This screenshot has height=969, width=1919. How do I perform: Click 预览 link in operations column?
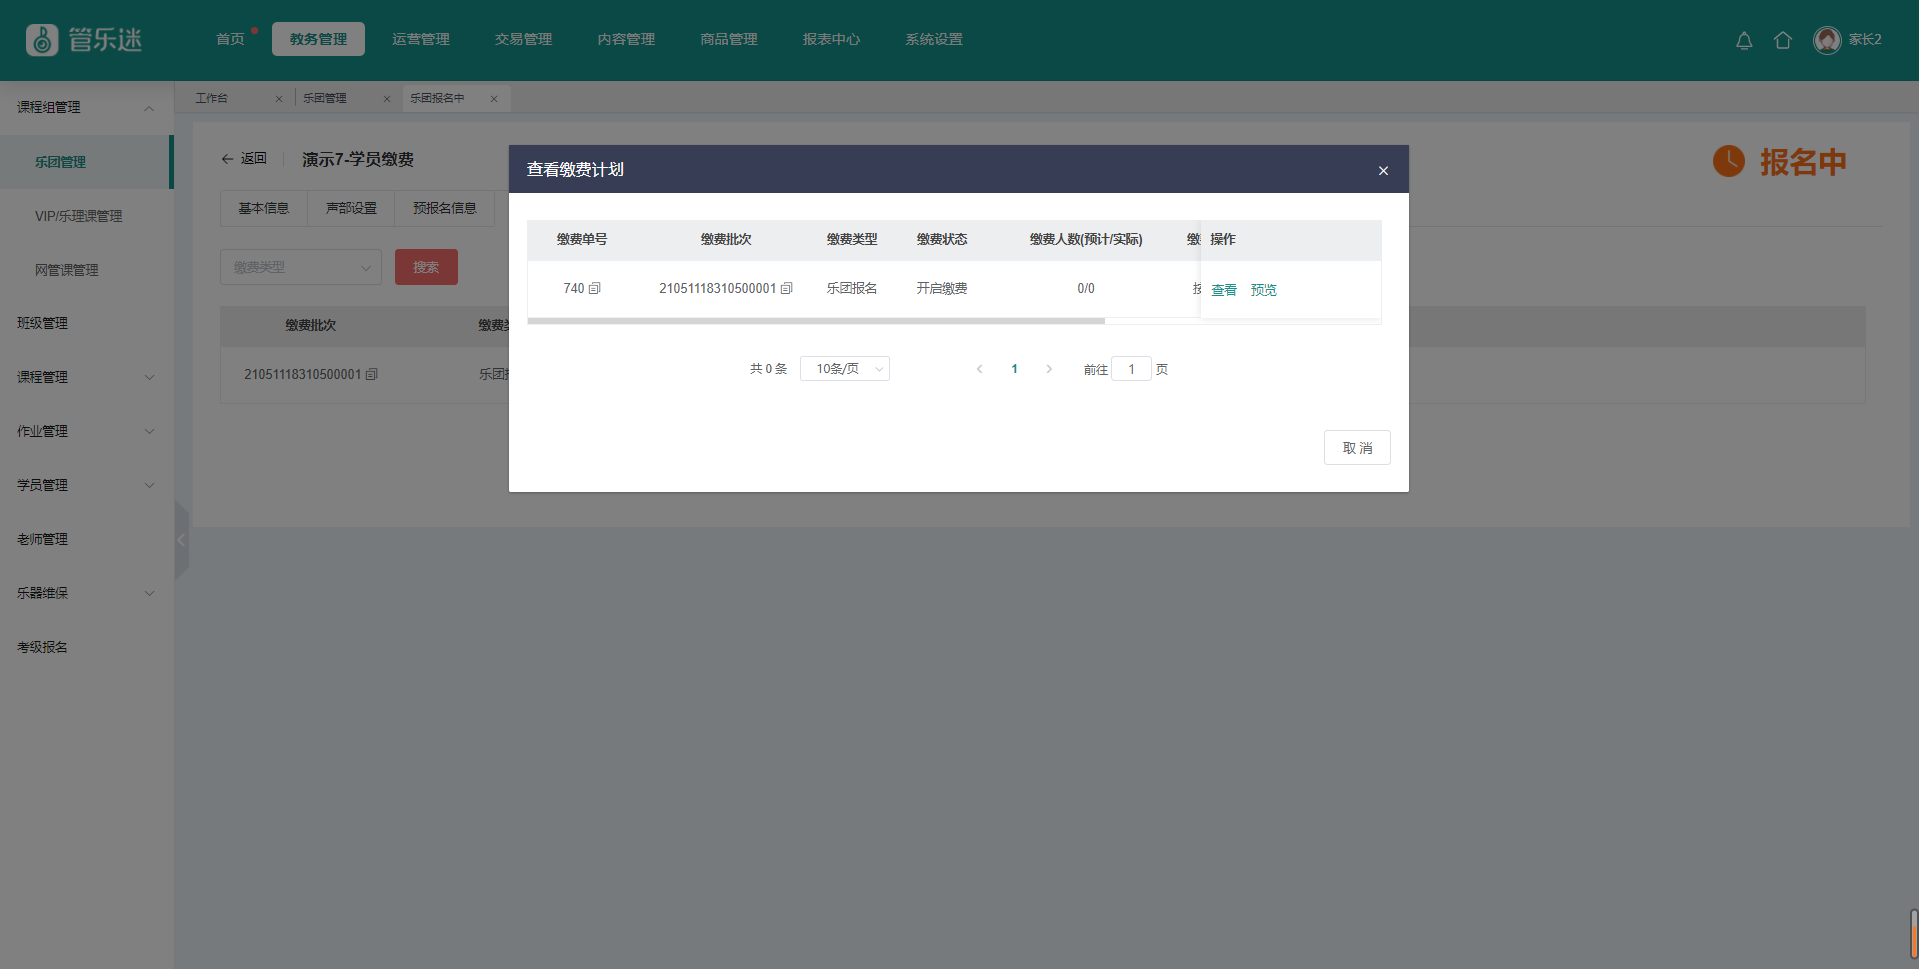coord(1263,290)
